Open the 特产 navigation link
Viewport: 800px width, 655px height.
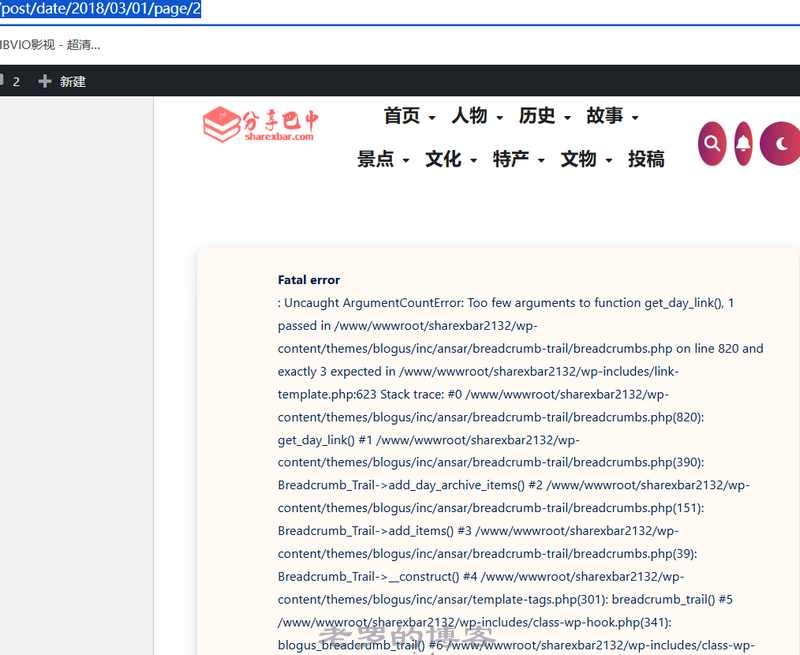512,160
